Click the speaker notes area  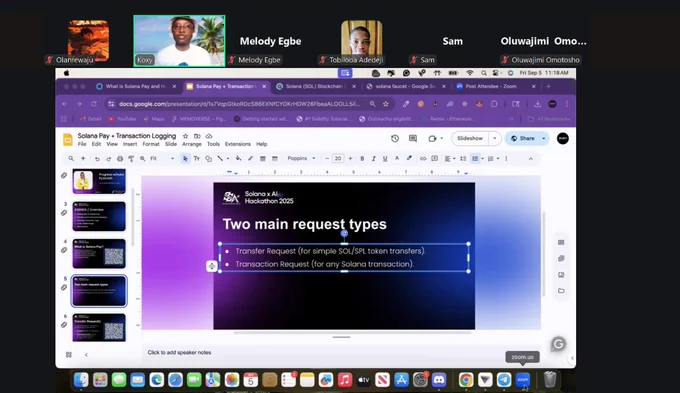341,353
